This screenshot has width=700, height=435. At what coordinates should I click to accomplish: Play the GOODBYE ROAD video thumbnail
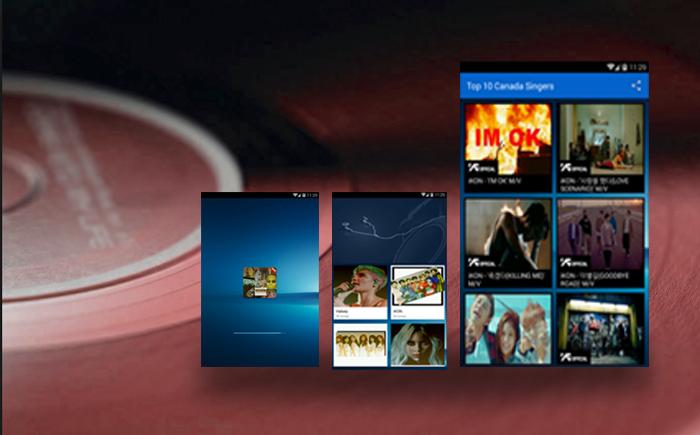tap(600, 234)
